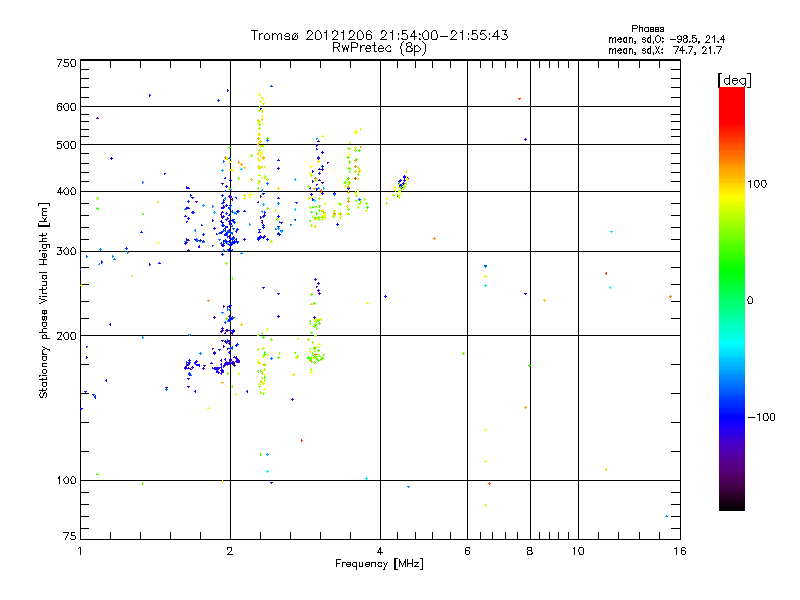Click the y-axis tick label '400'
This screenshot has width=800, height=600.
(66, 192)
